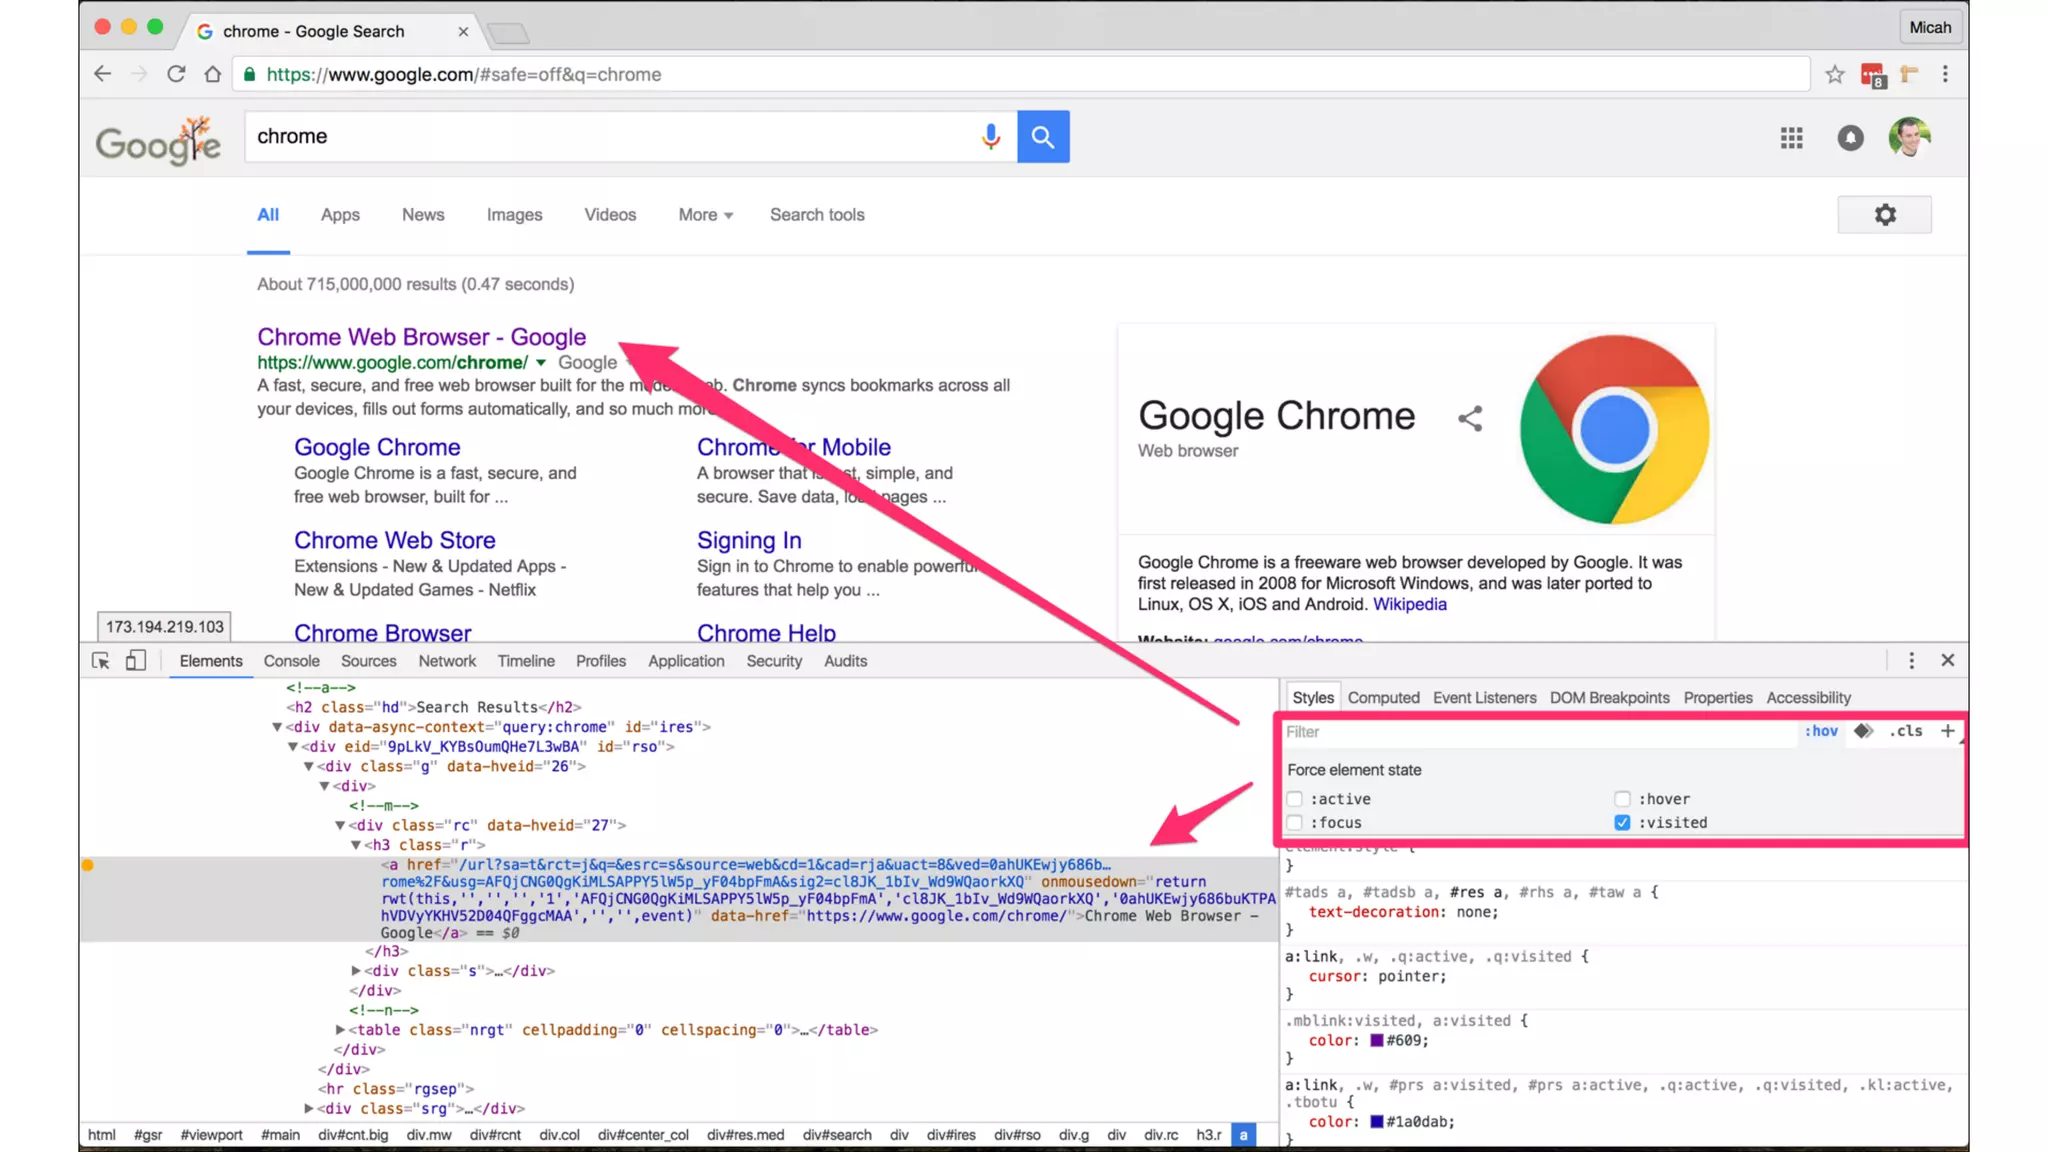Uncheck the :visited state checkbox
Image resolution: width=2048 pixels, height=1152 pixels.
pos(1622,823)
